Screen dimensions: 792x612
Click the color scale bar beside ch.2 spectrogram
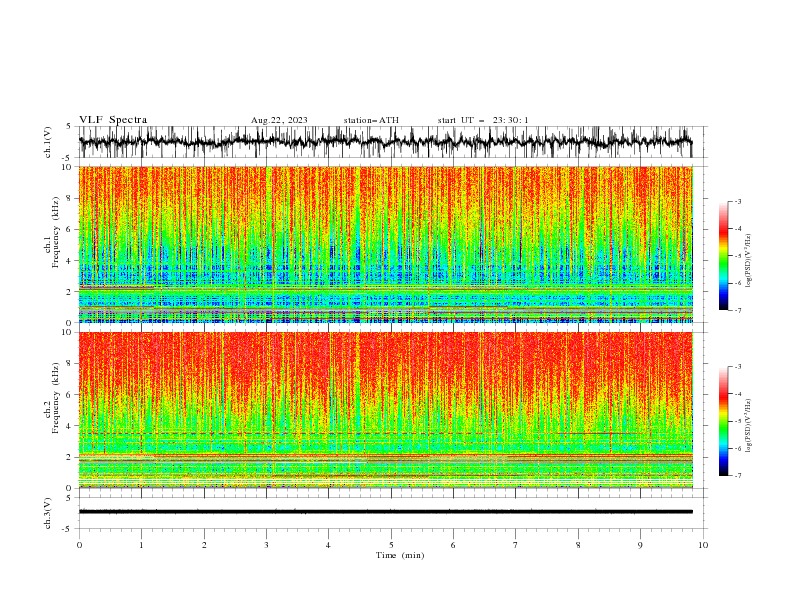(x=723, y=421)
